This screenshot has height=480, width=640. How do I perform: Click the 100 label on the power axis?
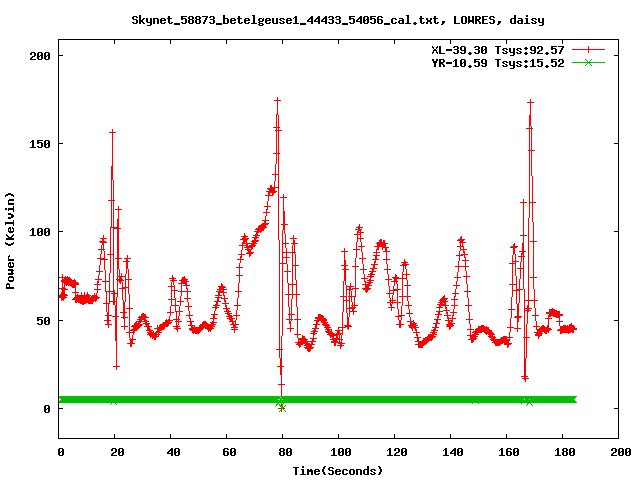pyautogui.click(x=40, y=232)
